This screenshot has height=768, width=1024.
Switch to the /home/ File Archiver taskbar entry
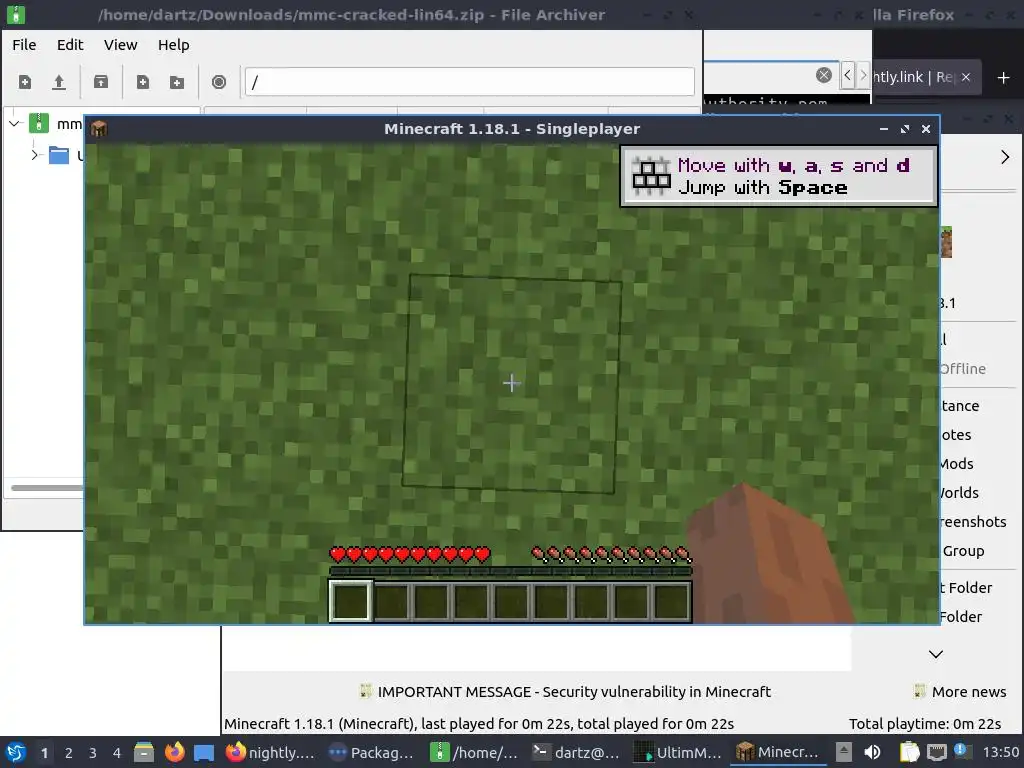(474, 752)
